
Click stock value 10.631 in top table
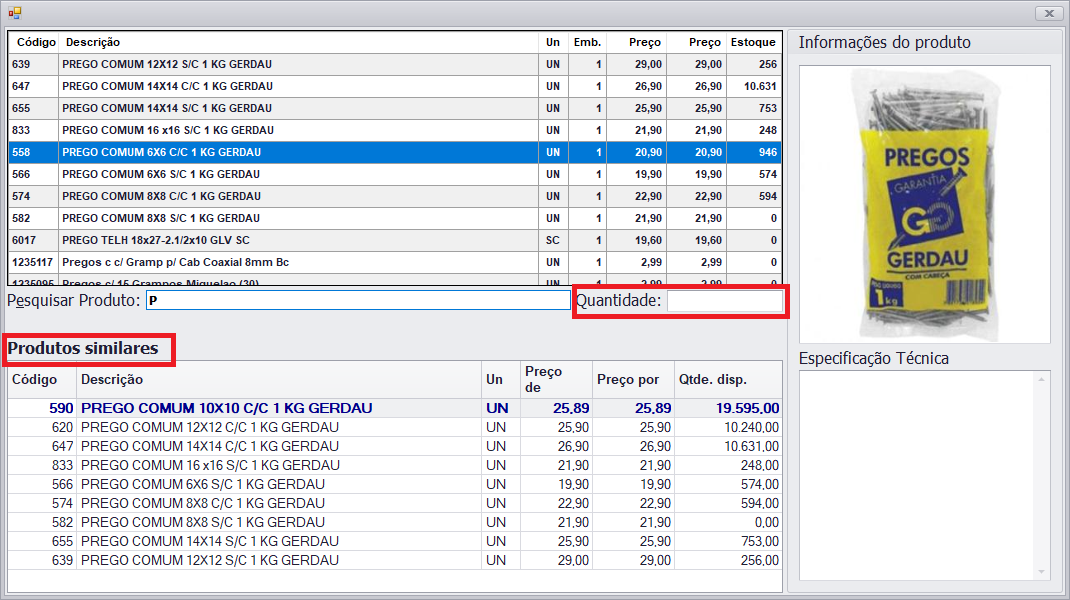point(760,86)
